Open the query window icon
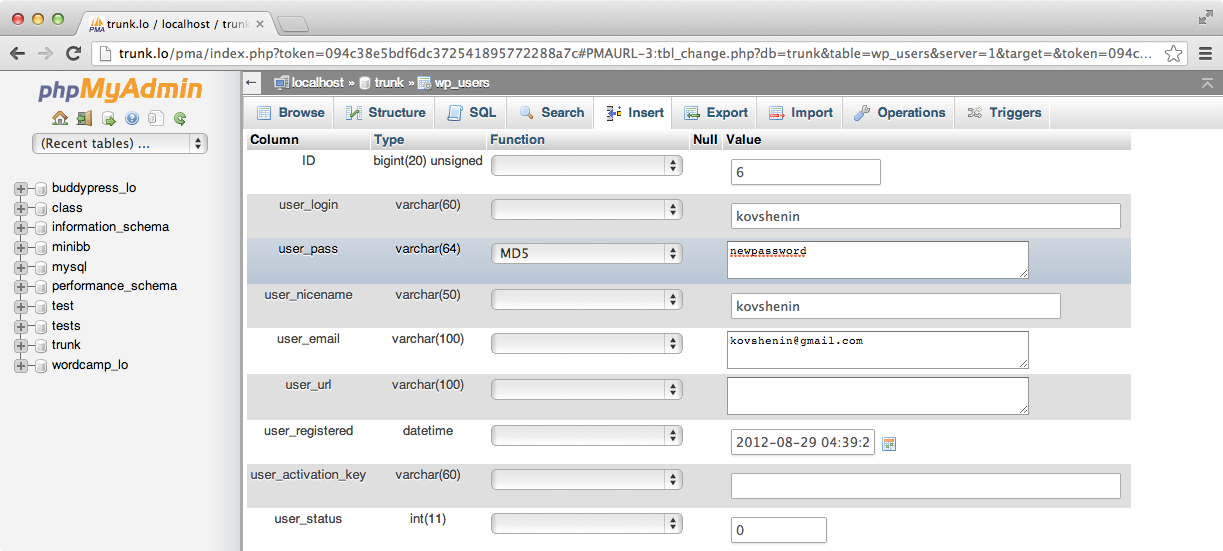The image size is (1223, 551). (108, 118)
